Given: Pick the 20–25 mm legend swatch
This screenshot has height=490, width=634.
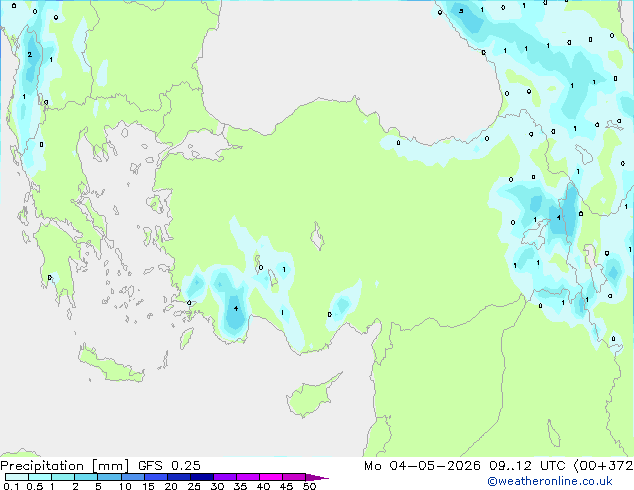Looking at the screenshot, I should point(179,477).
